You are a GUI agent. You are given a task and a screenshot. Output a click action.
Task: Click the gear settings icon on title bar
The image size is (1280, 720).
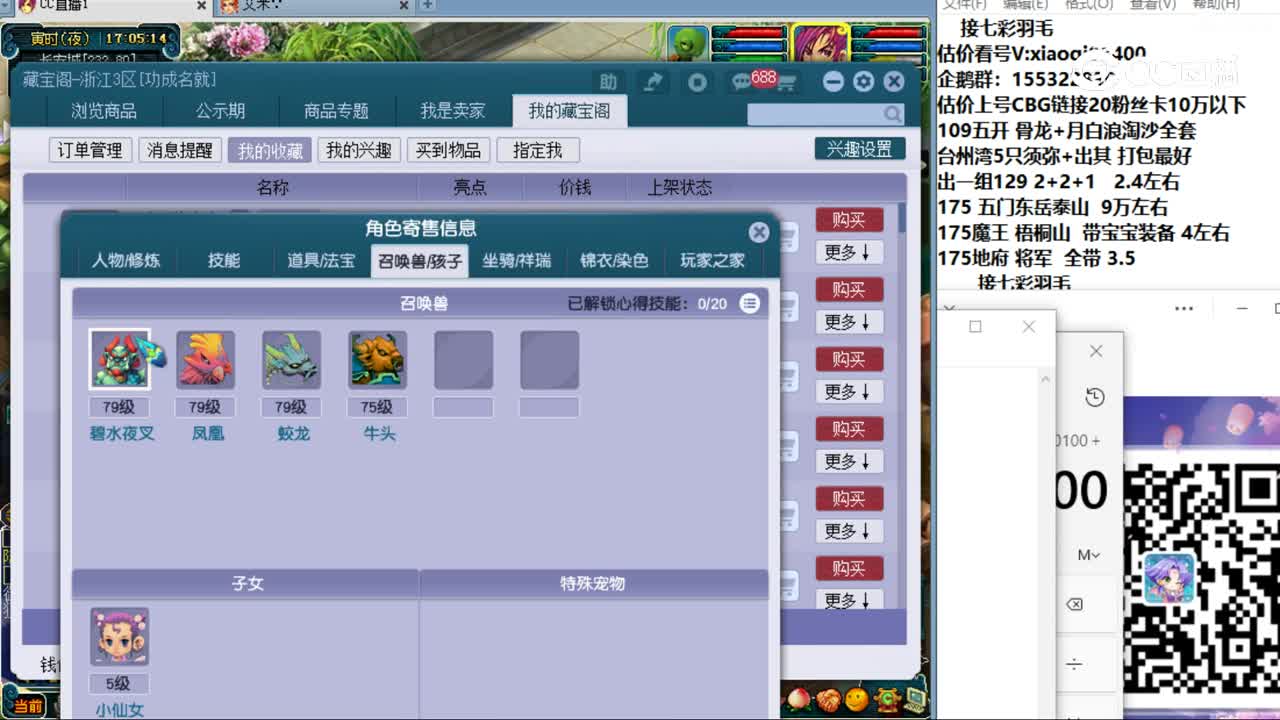(x=862, y=81)
